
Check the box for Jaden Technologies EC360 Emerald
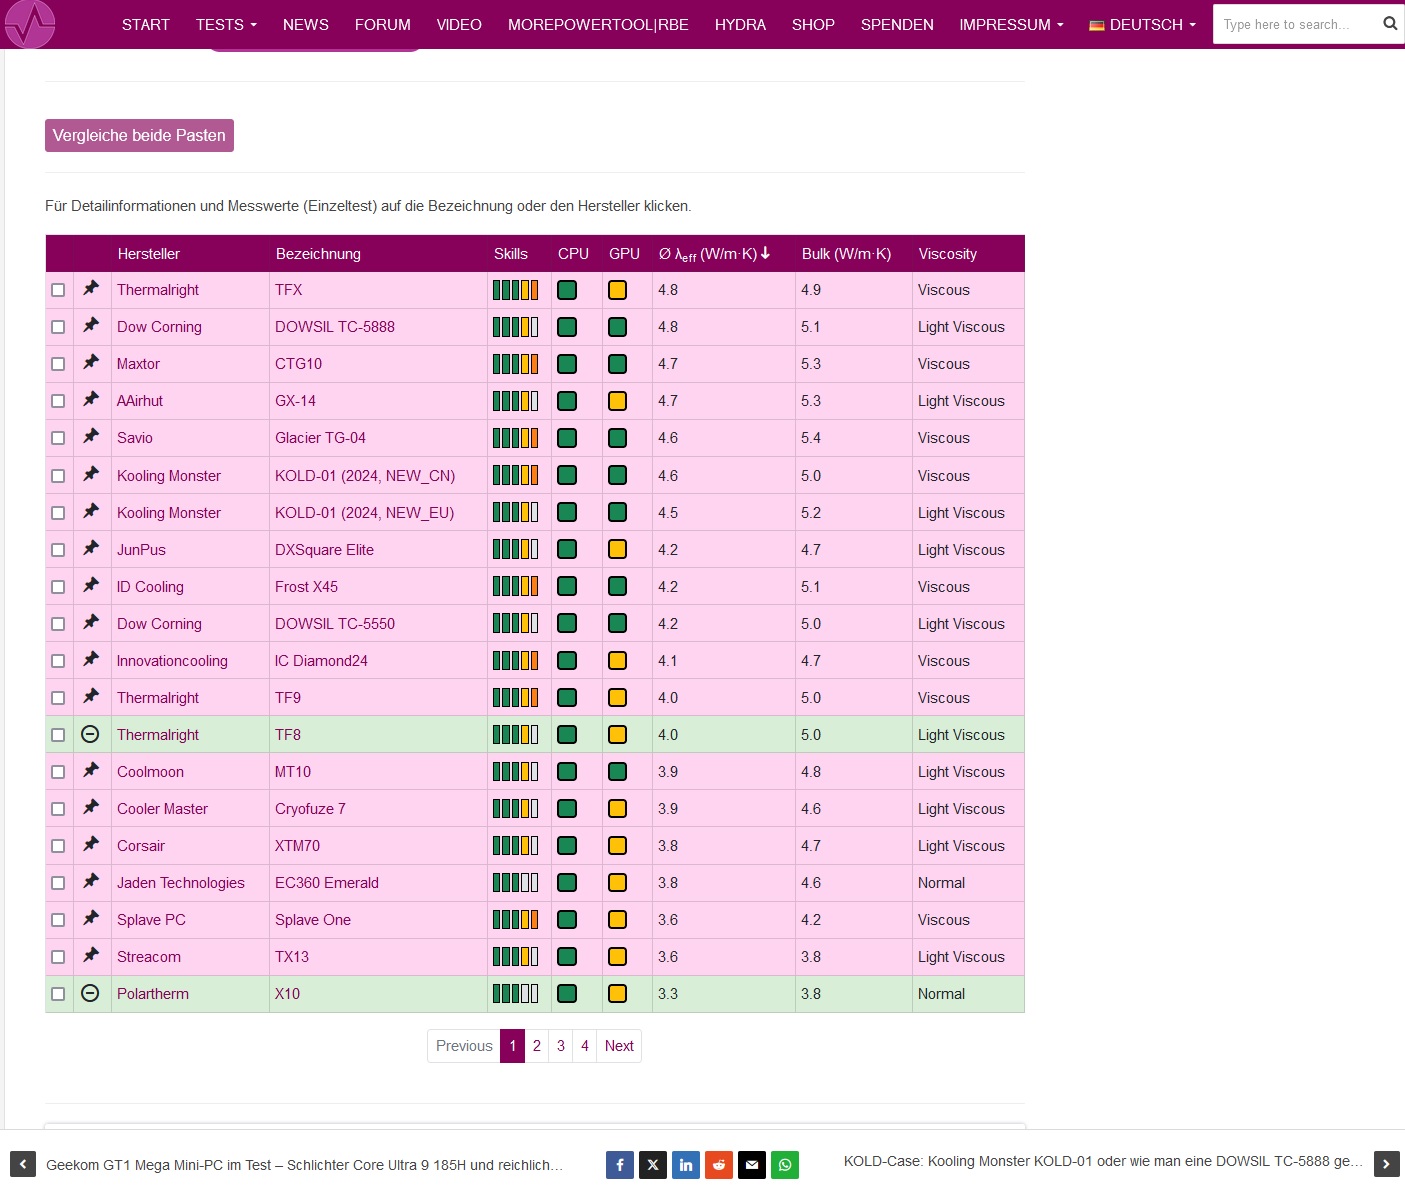click(58, 883)
